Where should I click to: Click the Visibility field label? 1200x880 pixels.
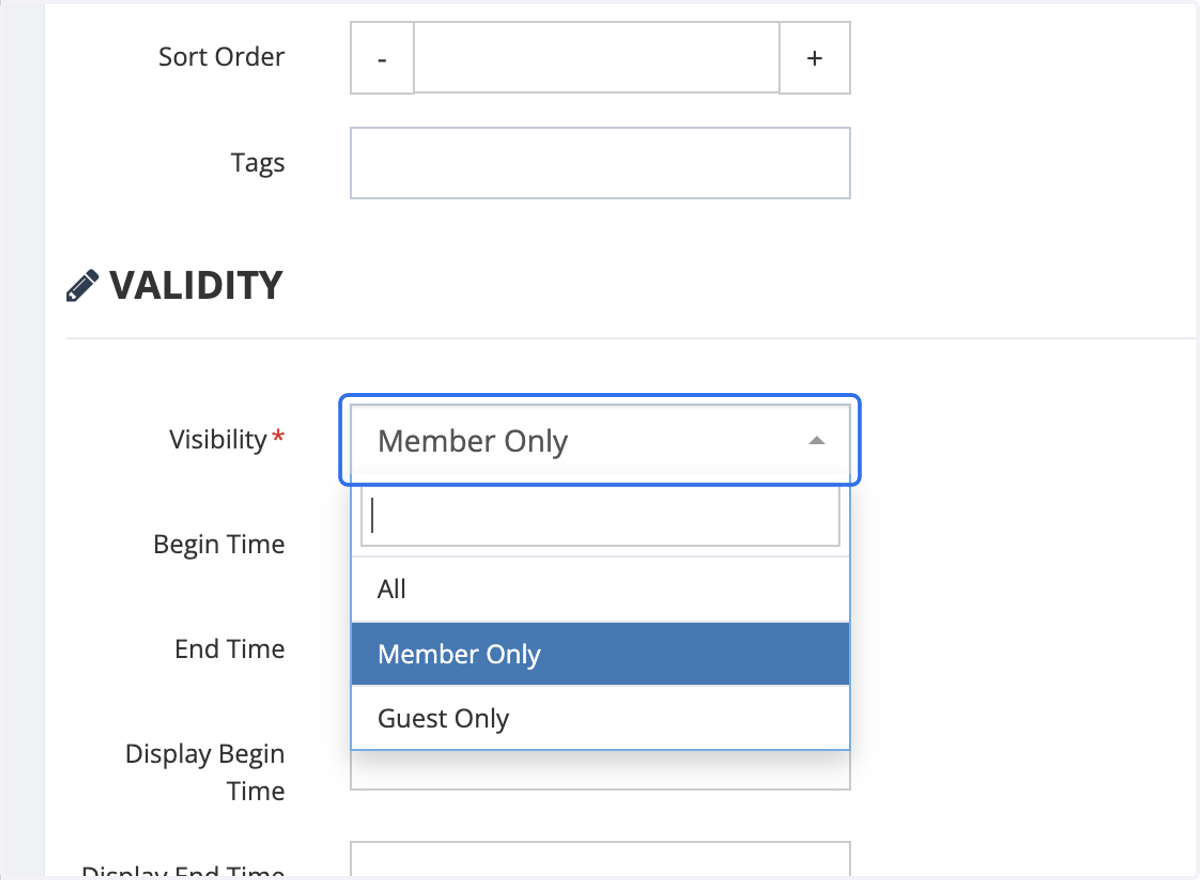[218, 439]
